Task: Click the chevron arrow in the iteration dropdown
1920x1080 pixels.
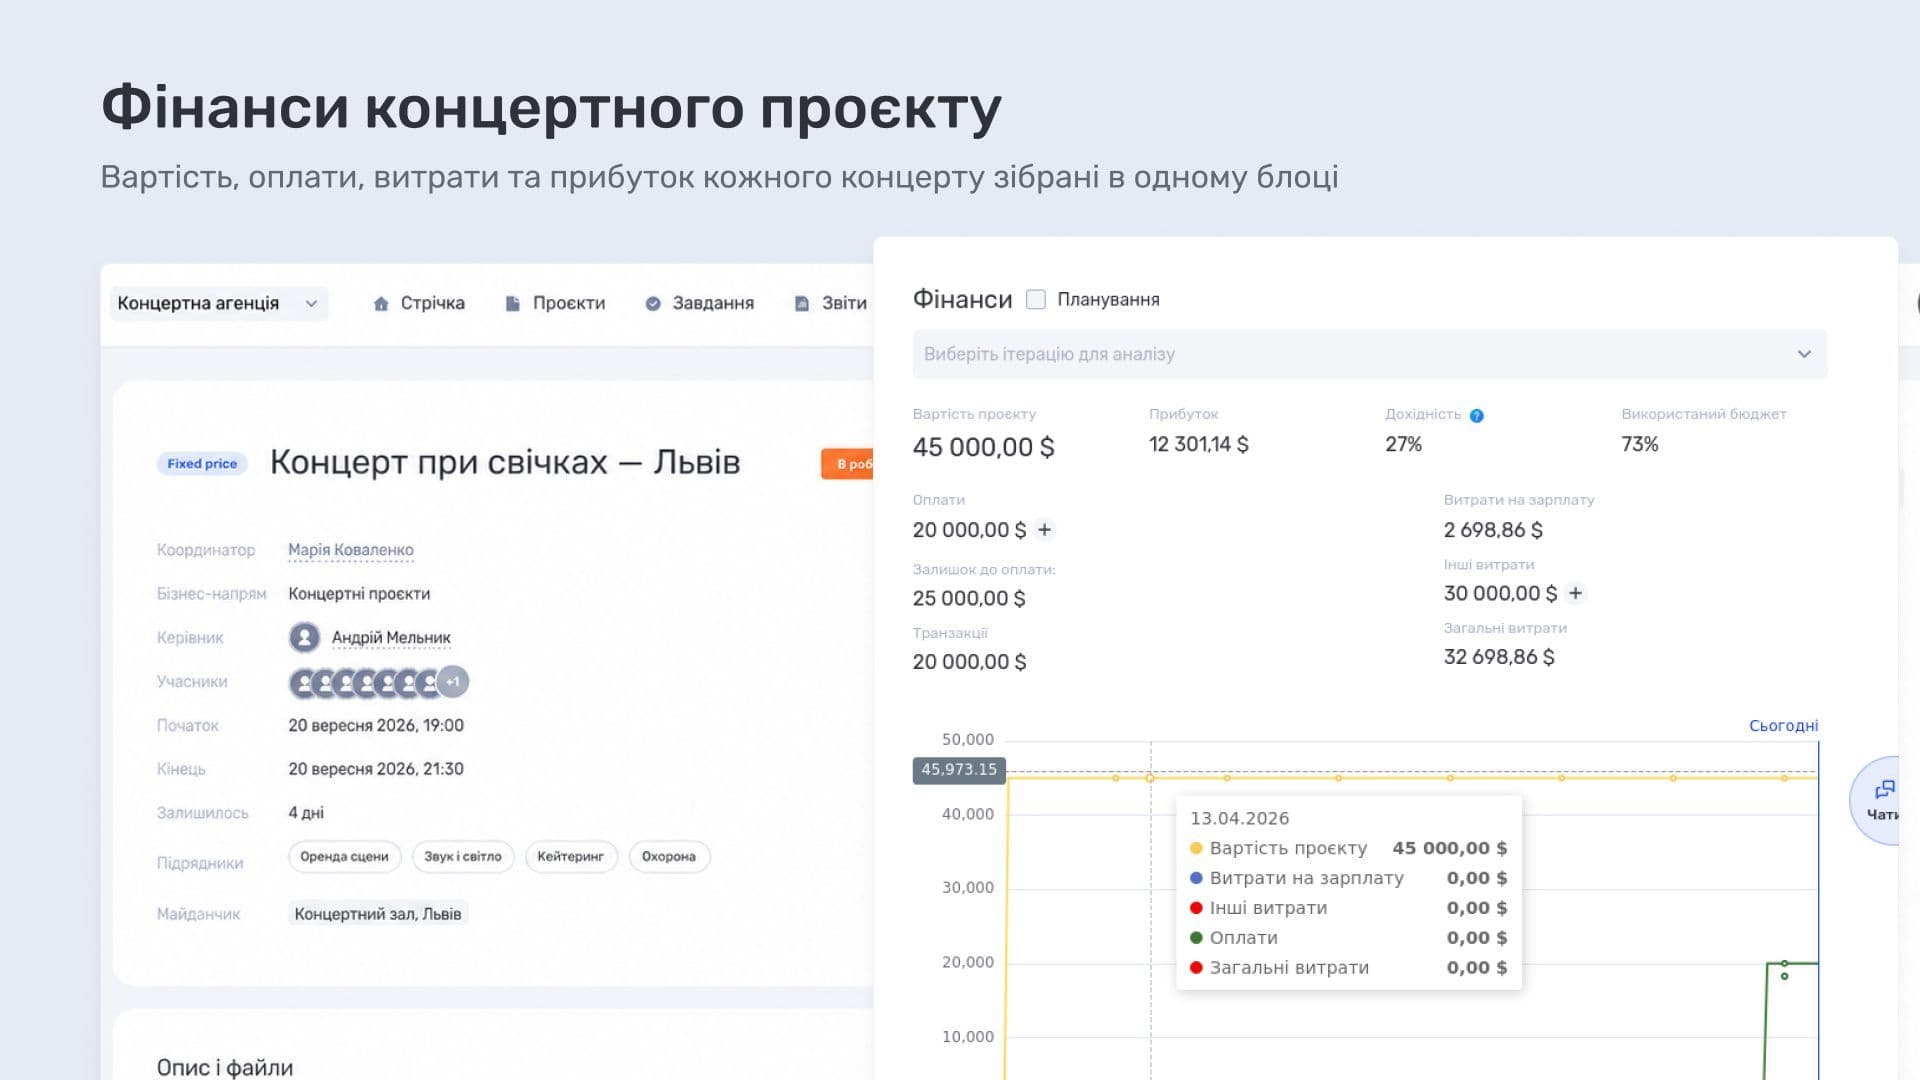Action: click(1804, 354)
